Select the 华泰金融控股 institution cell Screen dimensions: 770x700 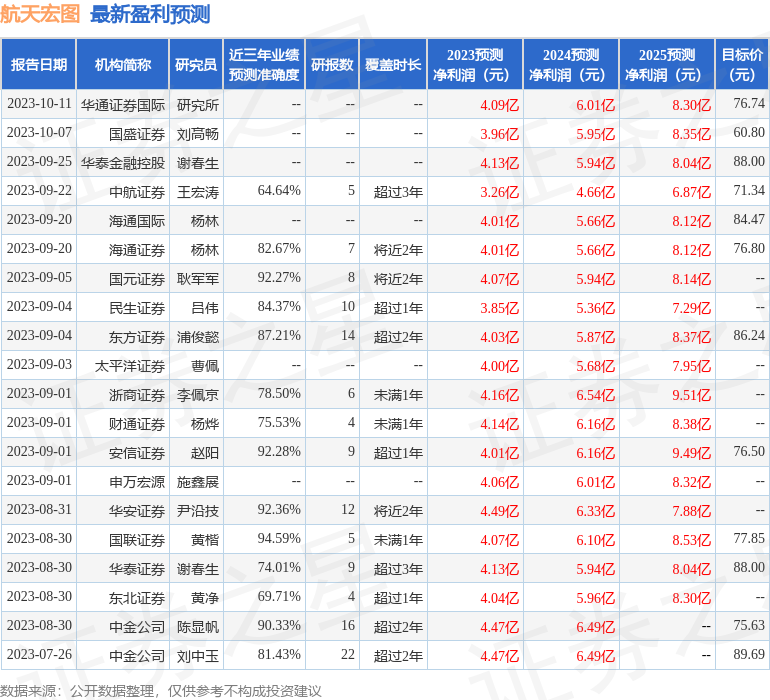[x=123, y=163]
